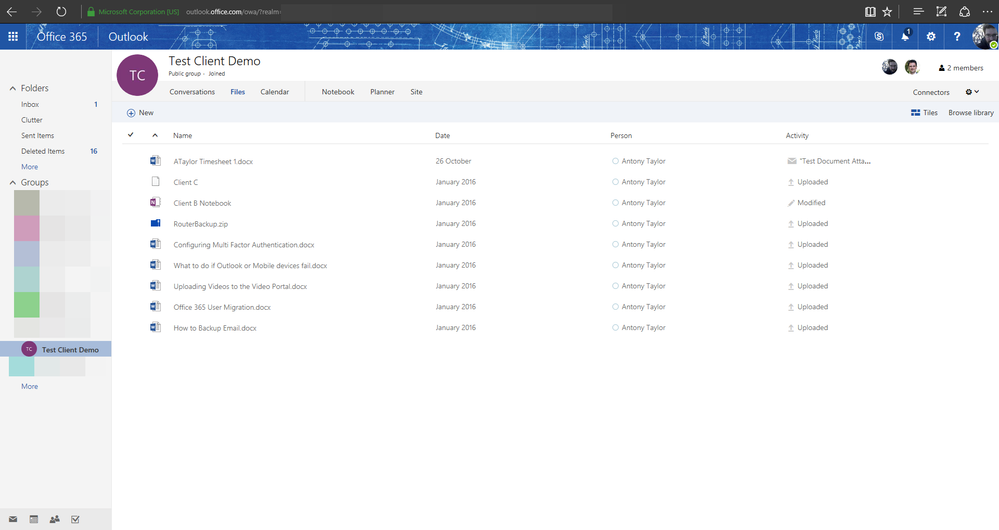Toggle the sort arrow beside Name
Image resolution: width=999 pixels, height=530 pixels.
click(155, 135)
